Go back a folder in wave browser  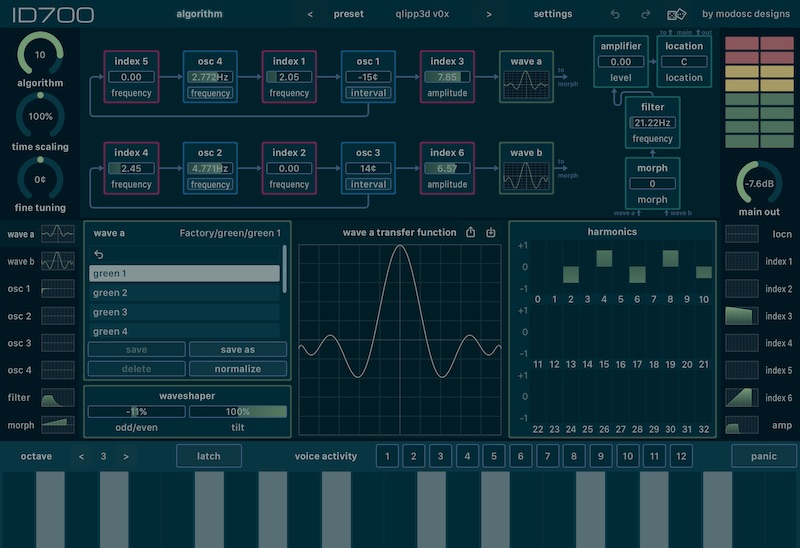(x=98, y=255)
